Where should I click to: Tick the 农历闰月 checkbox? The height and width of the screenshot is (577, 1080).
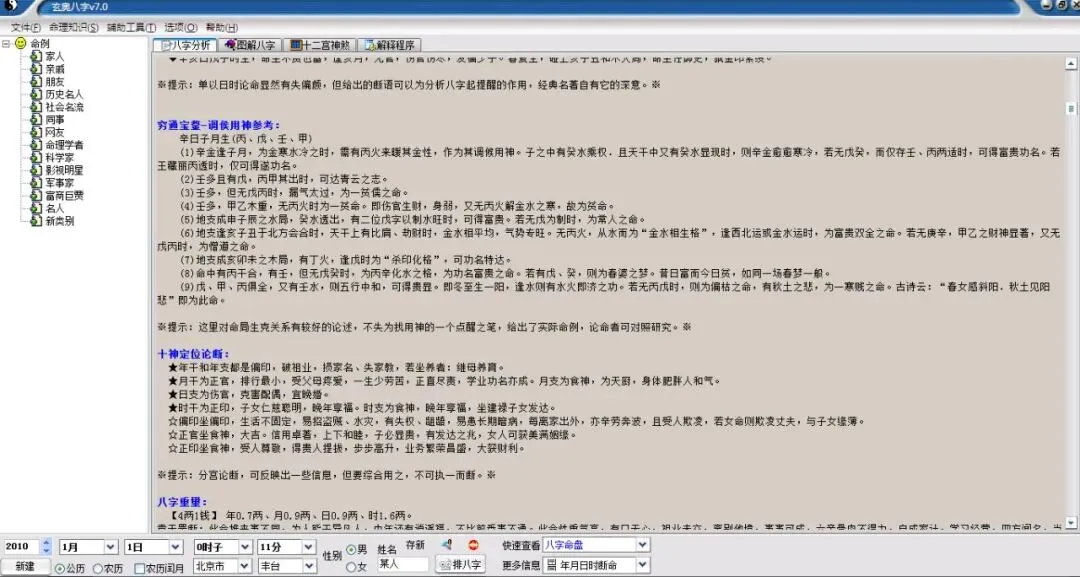(140, 569)
